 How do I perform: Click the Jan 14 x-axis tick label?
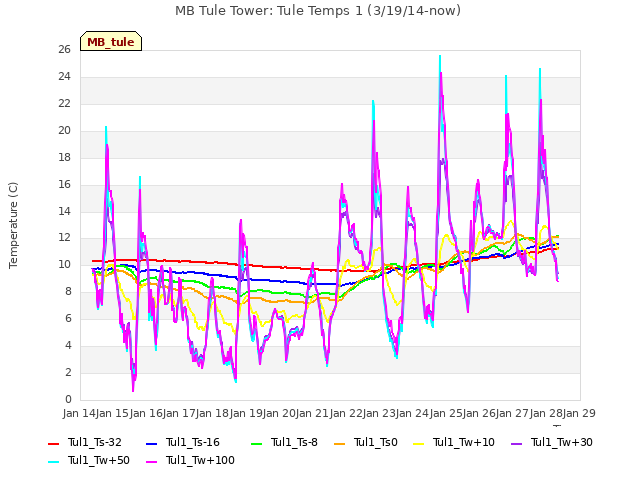[x=79, y=413]
